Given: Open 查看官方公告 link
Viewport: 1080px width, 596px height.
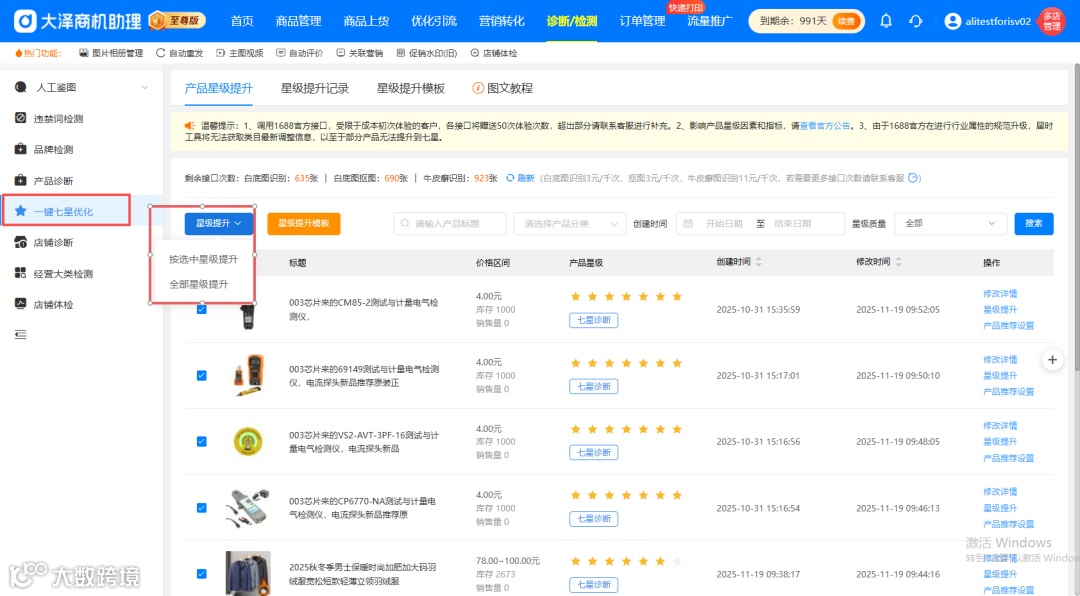Looking at the screenshot, I should (825, 125).
